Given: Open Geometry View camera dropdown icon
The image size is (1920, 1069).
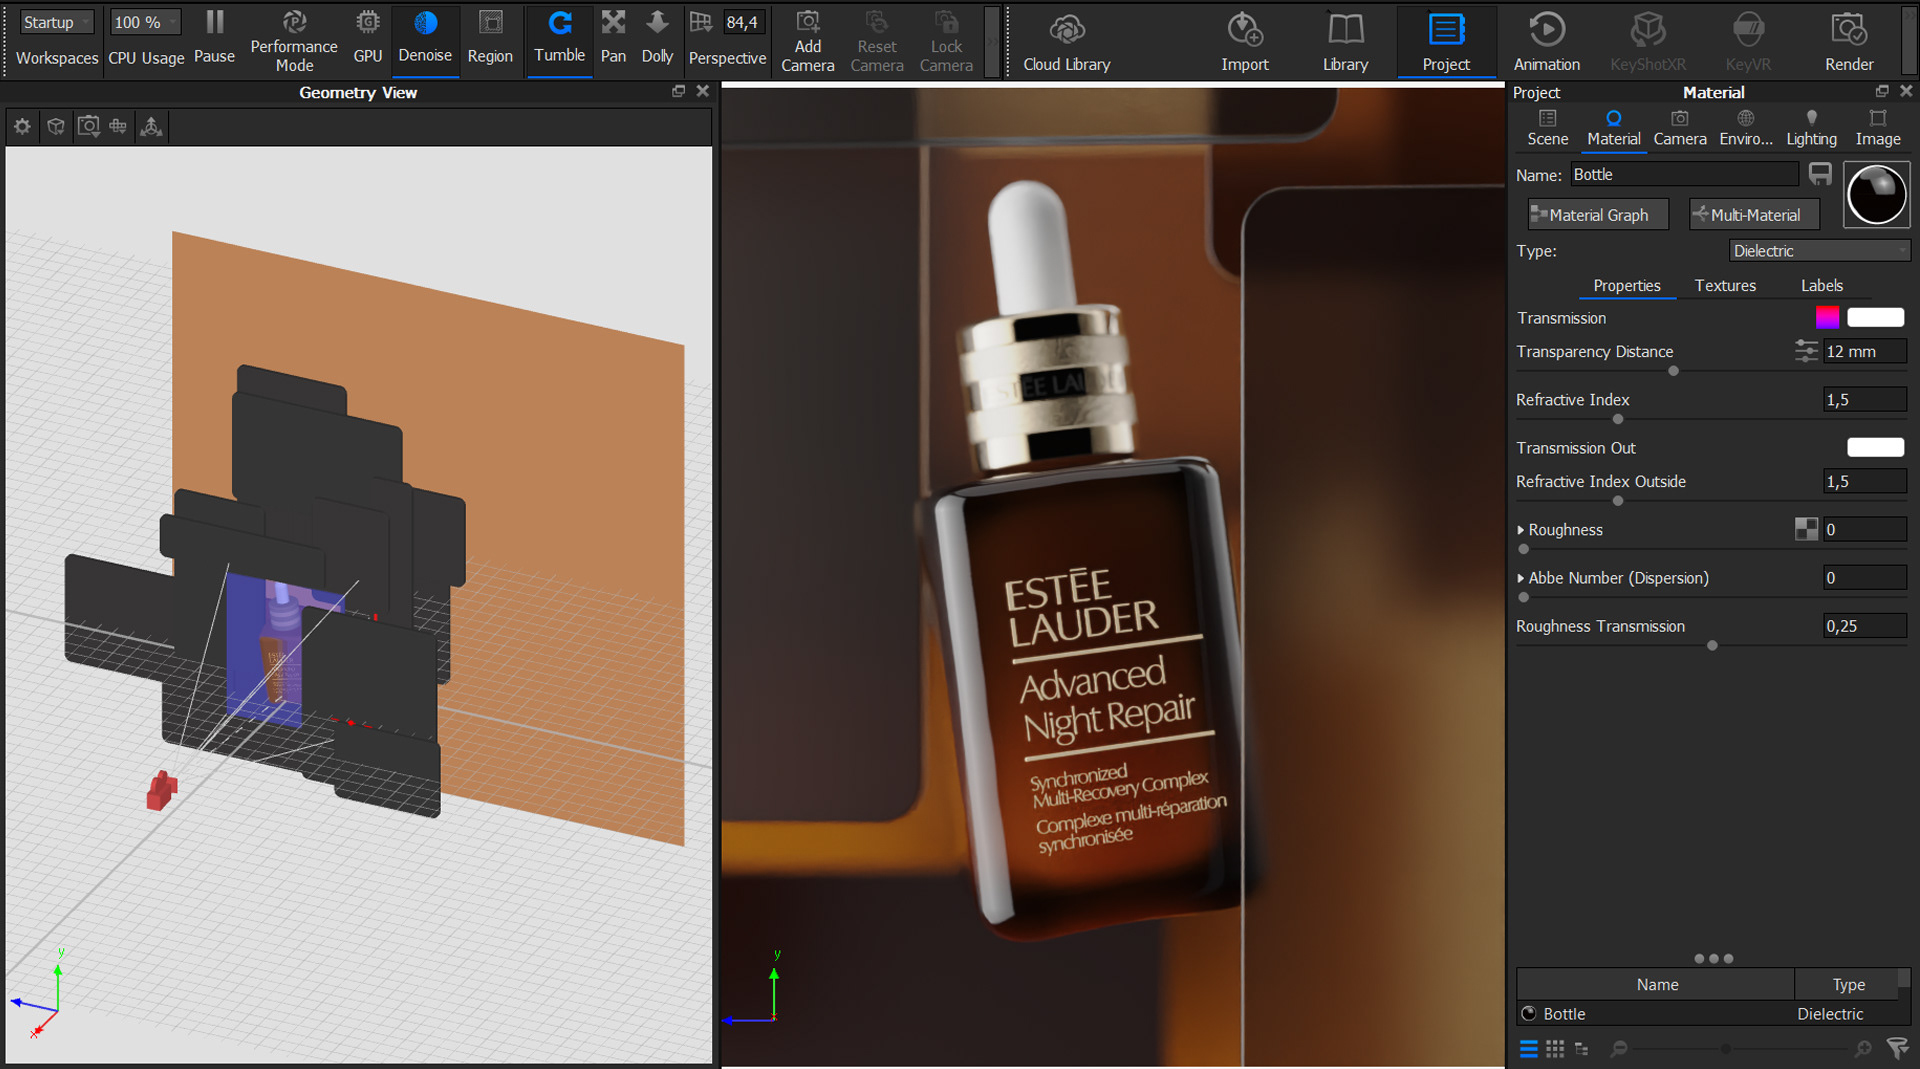Looking at the screenshot, I should [x=88, y=126].
